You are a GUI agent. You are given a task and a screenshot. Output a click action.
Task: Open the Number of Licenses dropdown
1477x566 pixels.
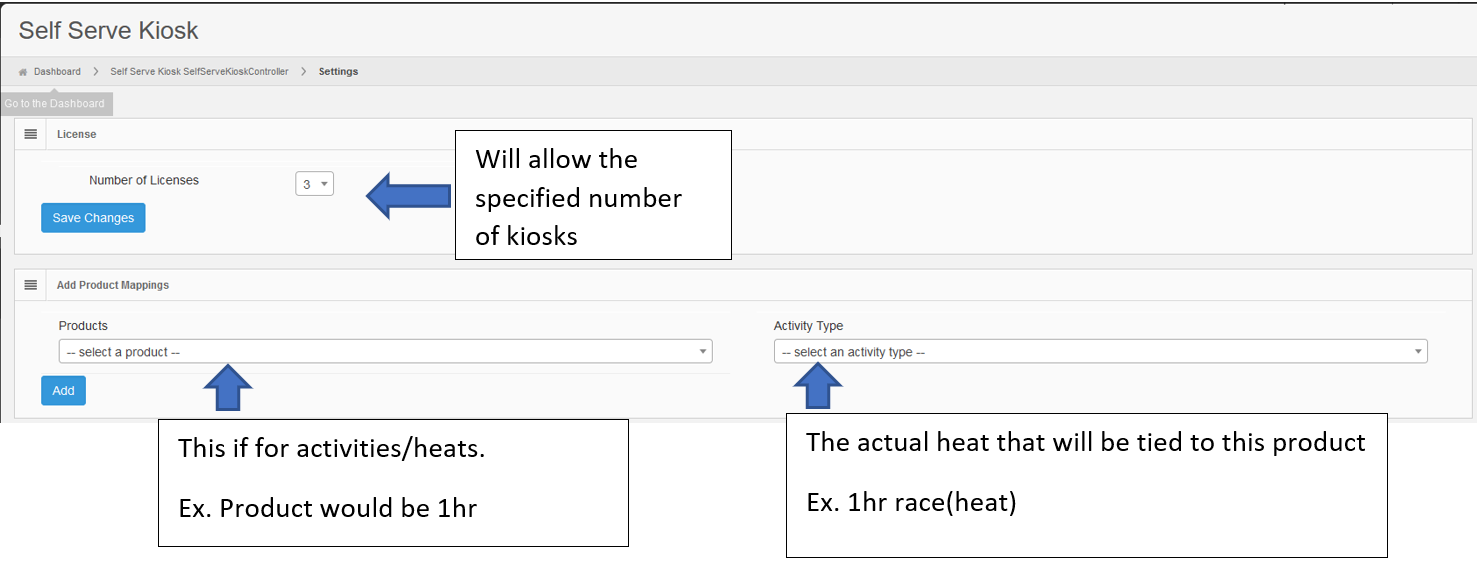(x=314, y=184)
